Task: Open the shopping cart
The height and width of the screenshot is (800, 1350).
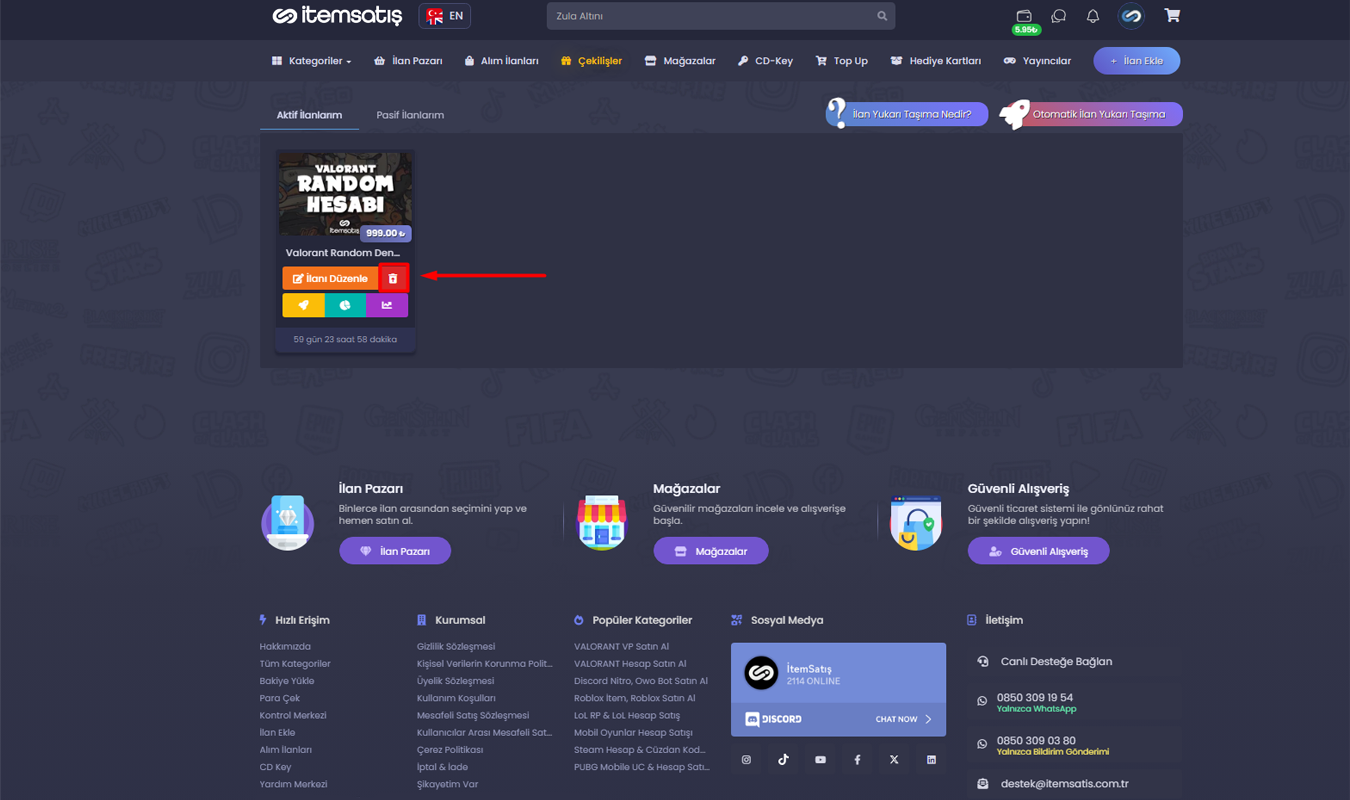Action: pyautogui.click(x=1172, y=16)
